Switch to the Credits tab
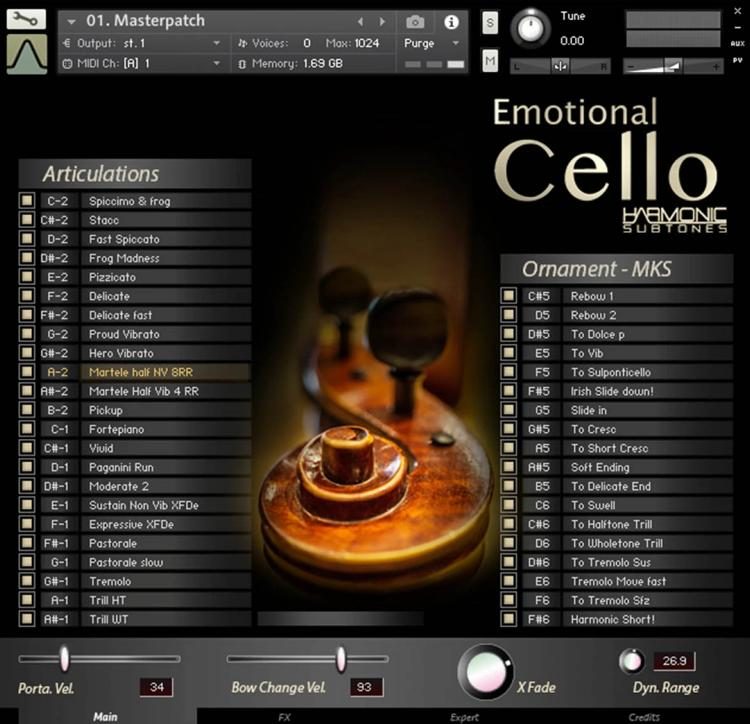The image size is (750, 724). click(644, 717)
